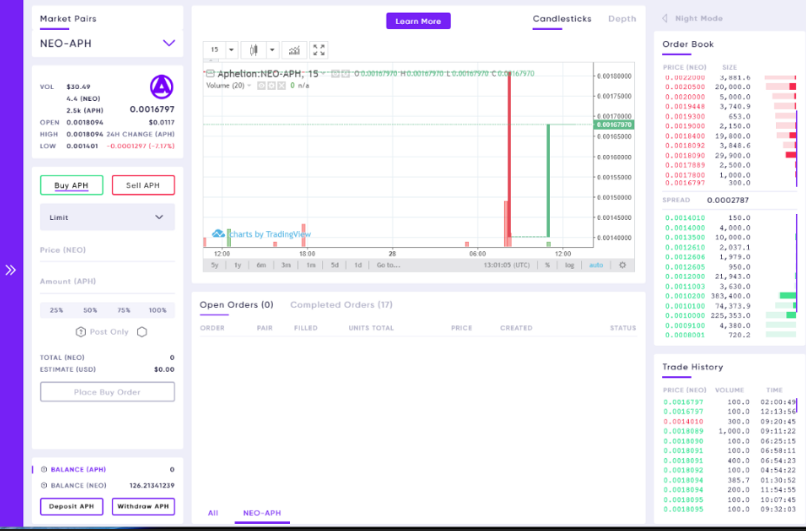This screenshot has height=531, width=806.
Task: Click Withdraw APH button
Action: 143,506
